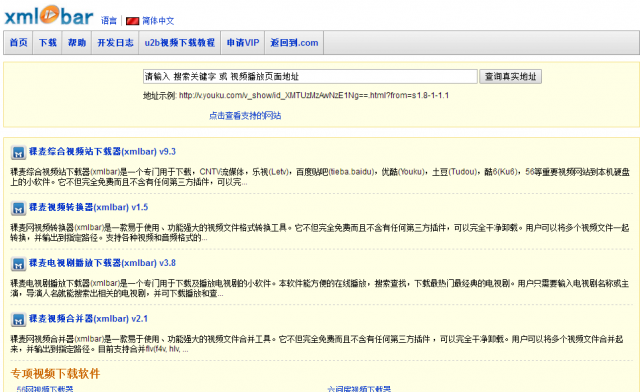Click icon beside 稞麦视频合并器 v2.1
640x392 pixels.
pos(18,319)
